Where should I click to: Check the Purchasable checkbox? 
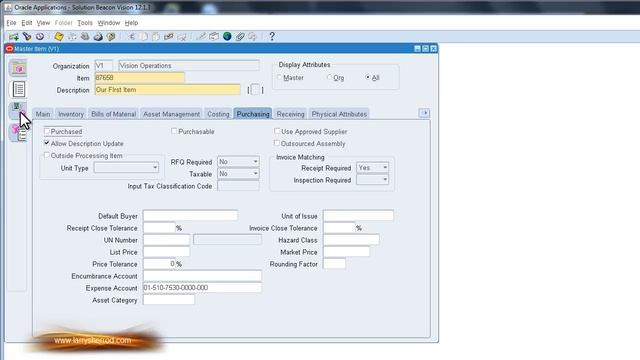[x=174, y=131]
